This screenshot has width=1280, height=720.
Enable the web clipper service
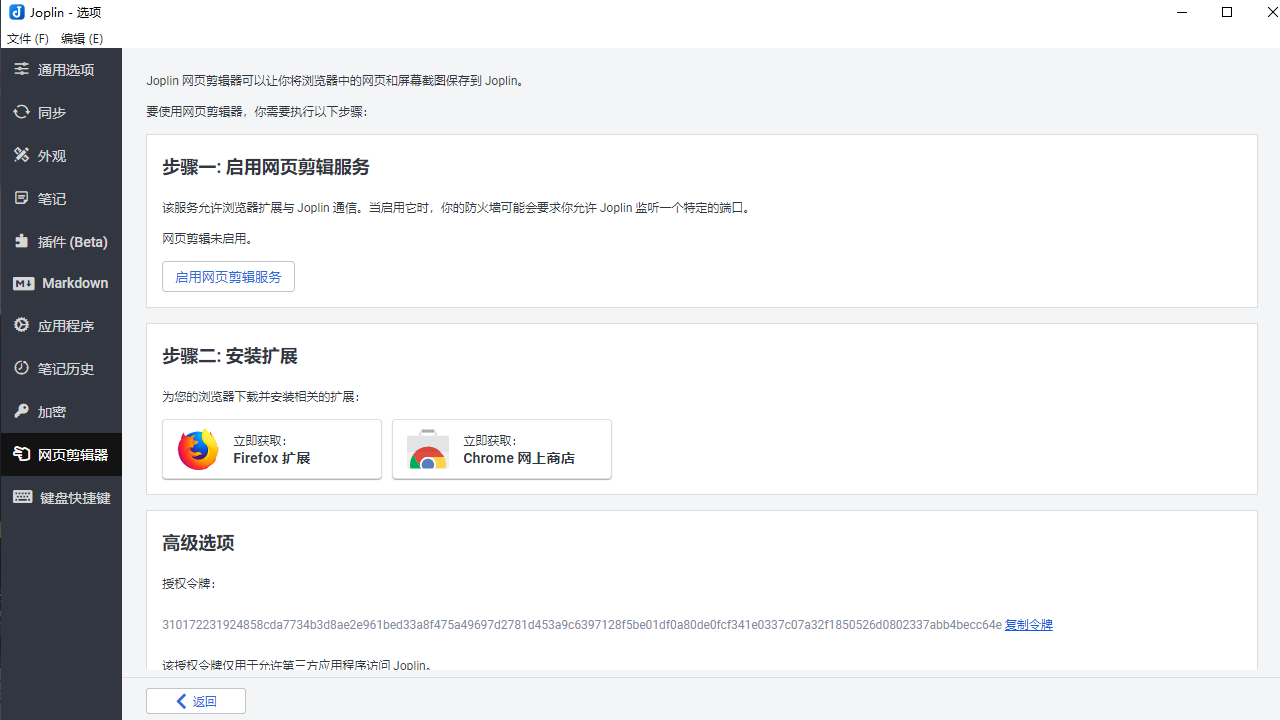pyautogui.click(x=228, y=276)
